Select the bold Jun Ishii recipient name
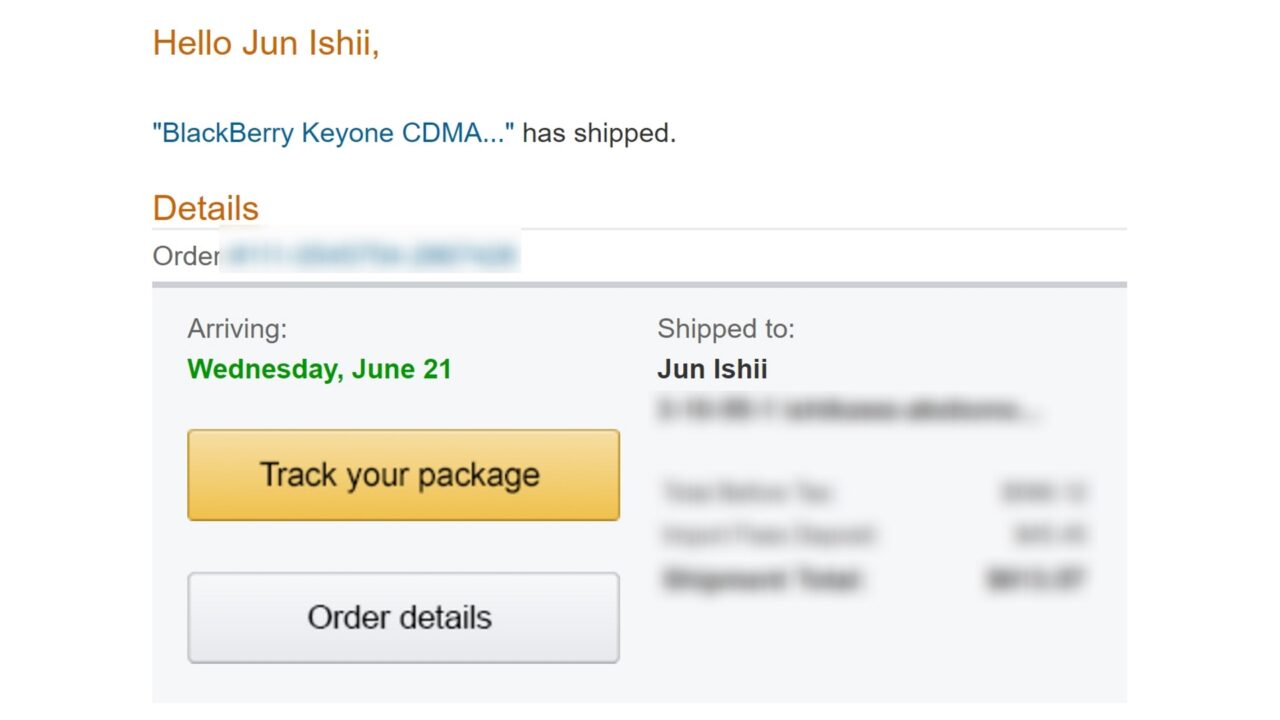1280x720 pixels. click(712, 369)
